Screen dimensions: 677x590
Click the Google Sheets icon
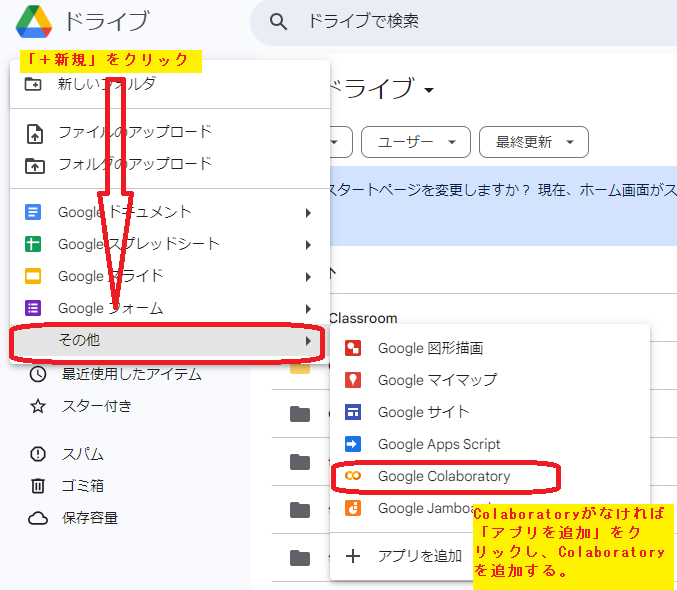tap(34, 244)
